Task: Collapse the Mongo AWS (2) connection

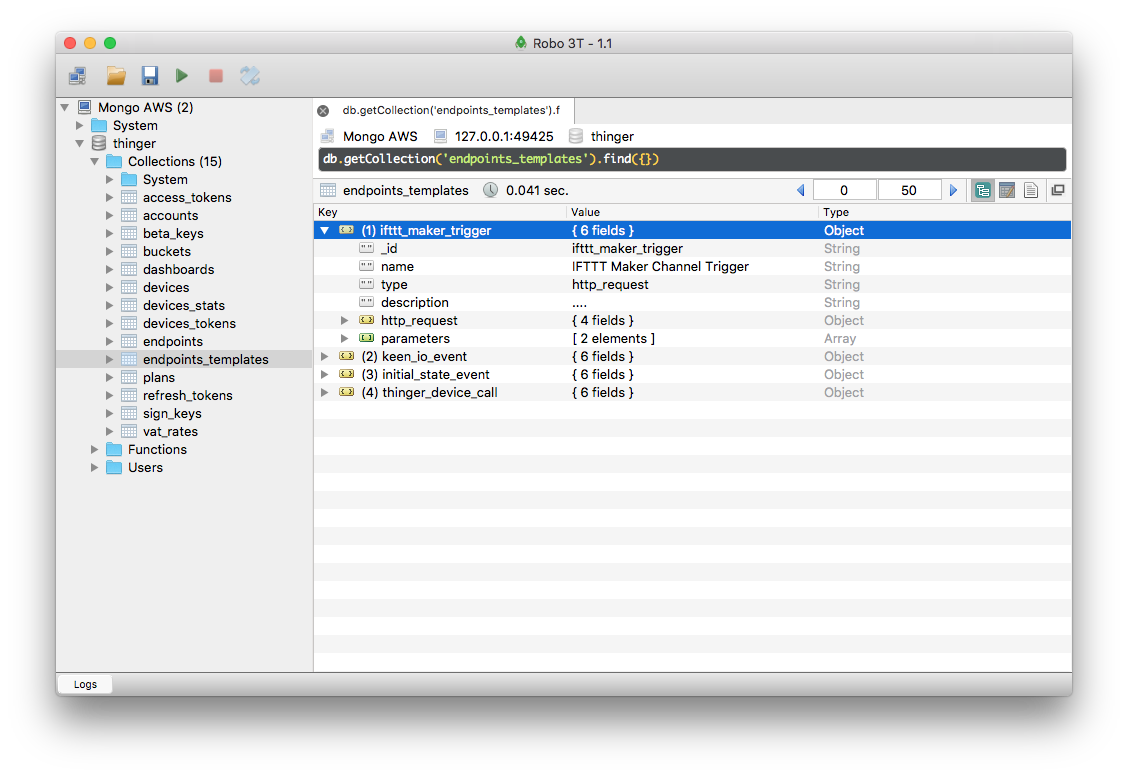Action: [65, 107]
